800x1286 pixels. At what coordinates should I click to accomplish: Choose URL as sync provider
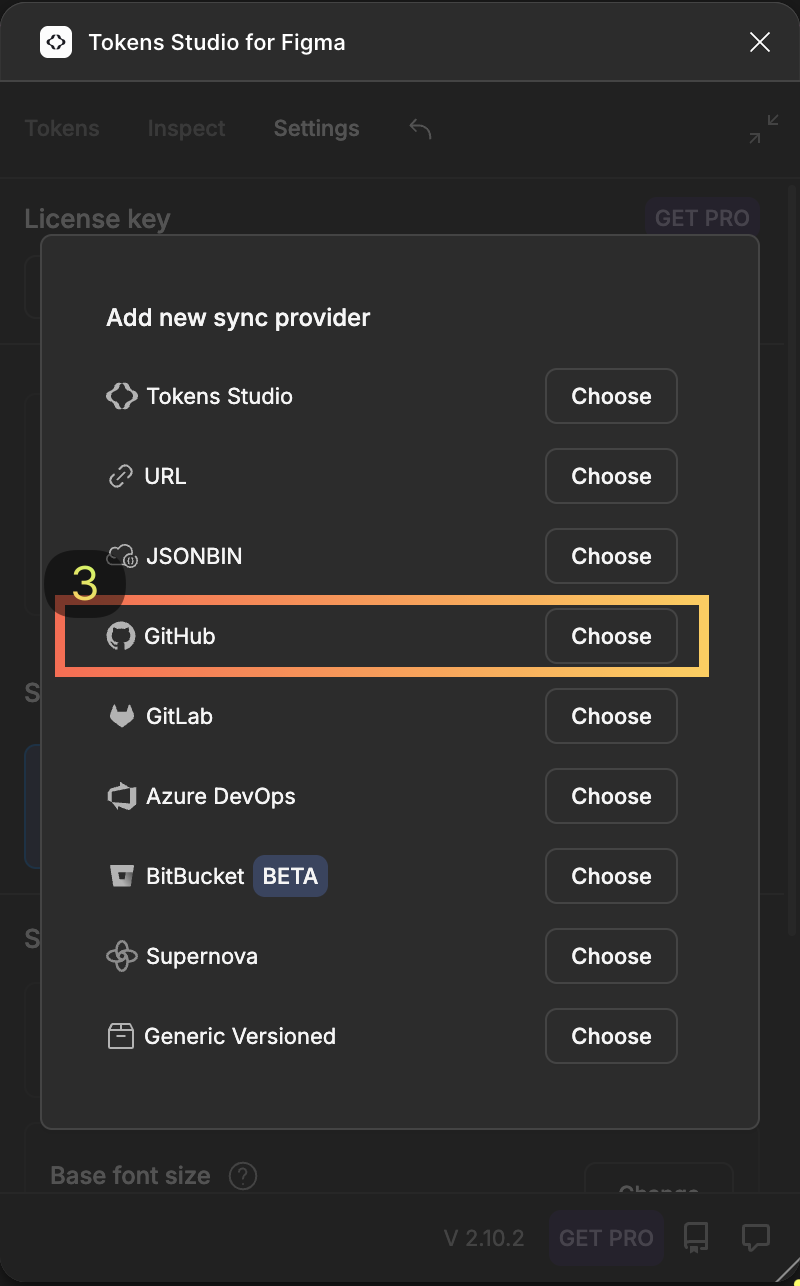tap(611, 476)
